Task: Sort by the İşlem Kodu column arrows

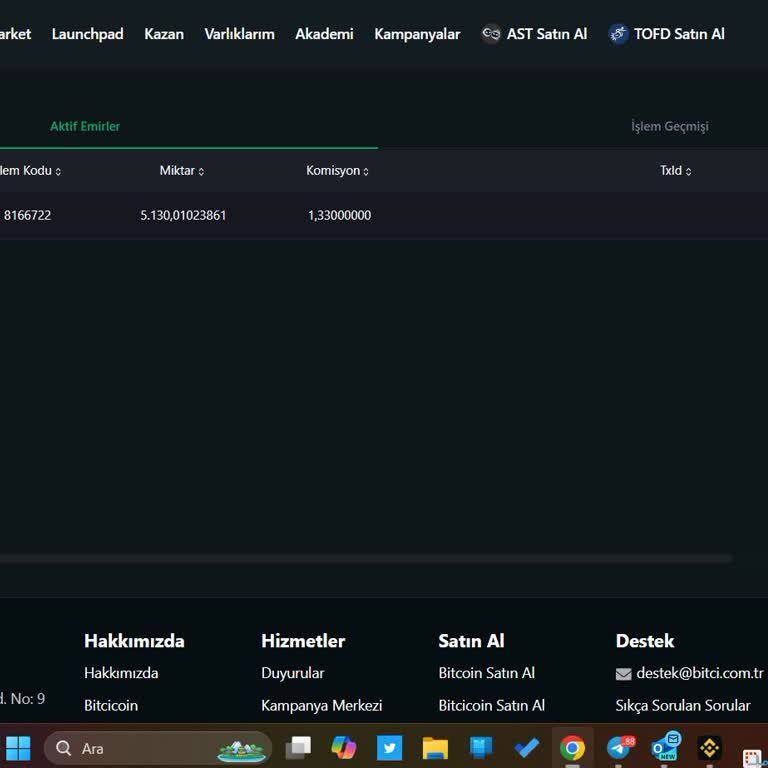Action: [58, 171]
